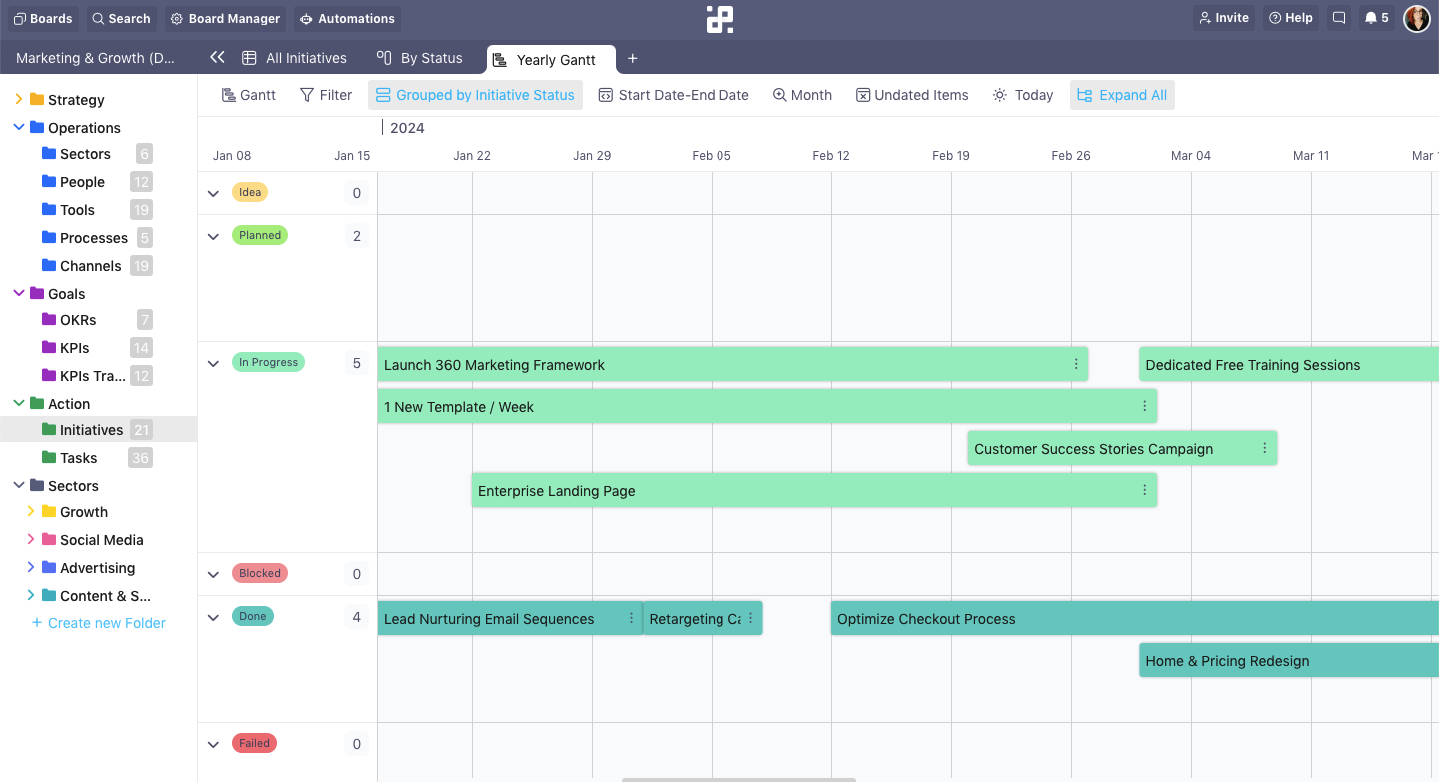Screen dimensions: 1439x782
Task: Open the Filter funnel tool
Action: click(326, 95)
